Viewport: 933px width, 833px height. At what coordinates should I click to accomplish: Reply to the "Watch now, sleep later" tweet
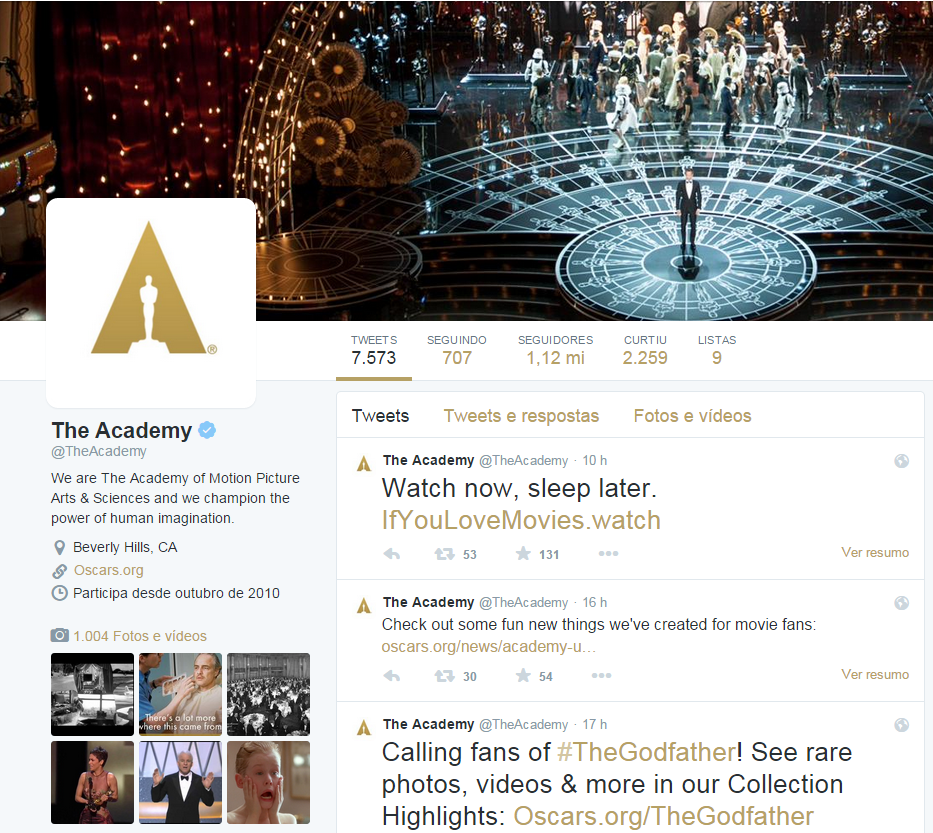[392, 554]
